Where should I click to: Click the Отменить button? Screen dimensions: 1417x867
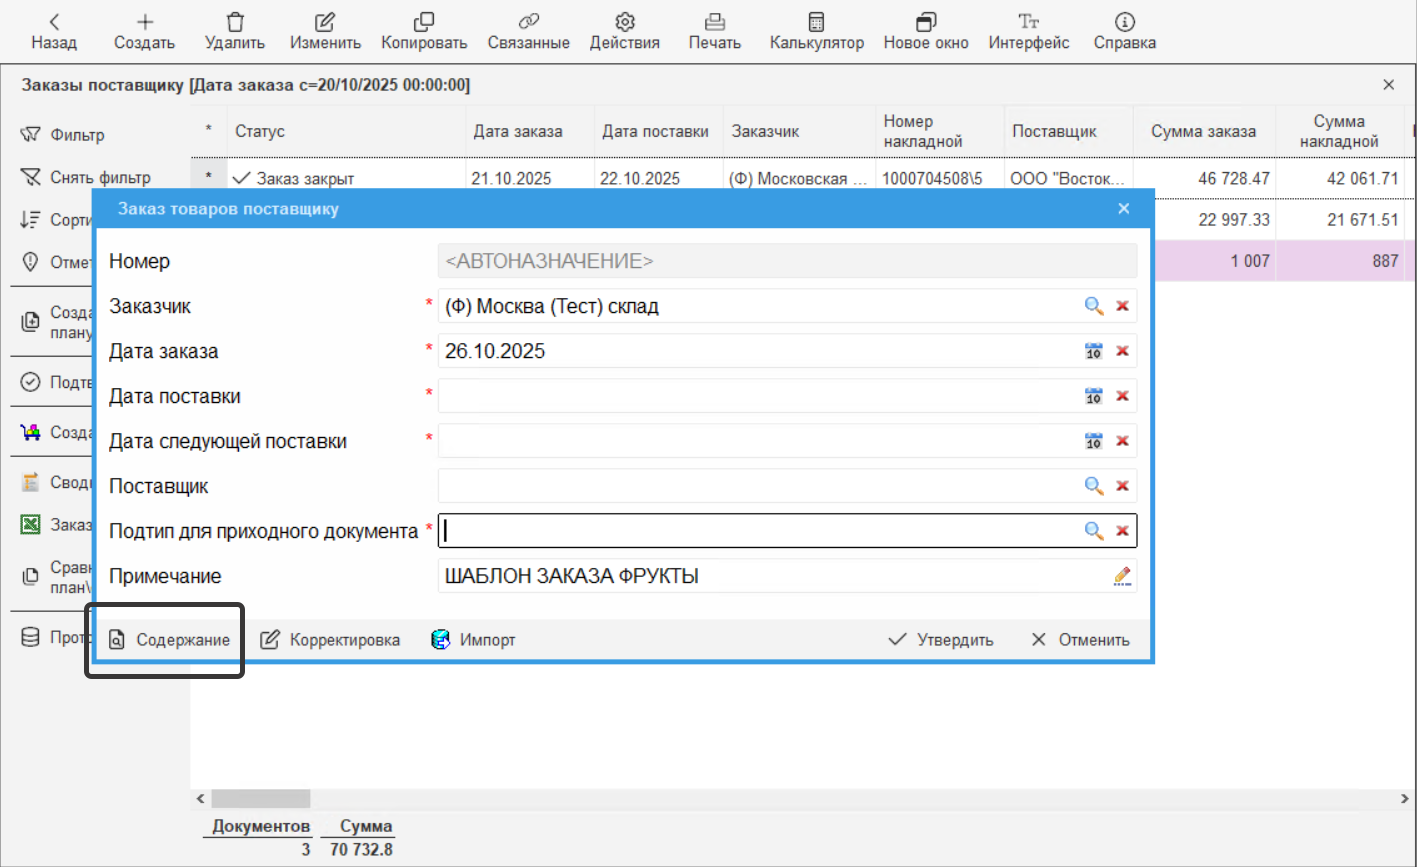coord(1080,640)
